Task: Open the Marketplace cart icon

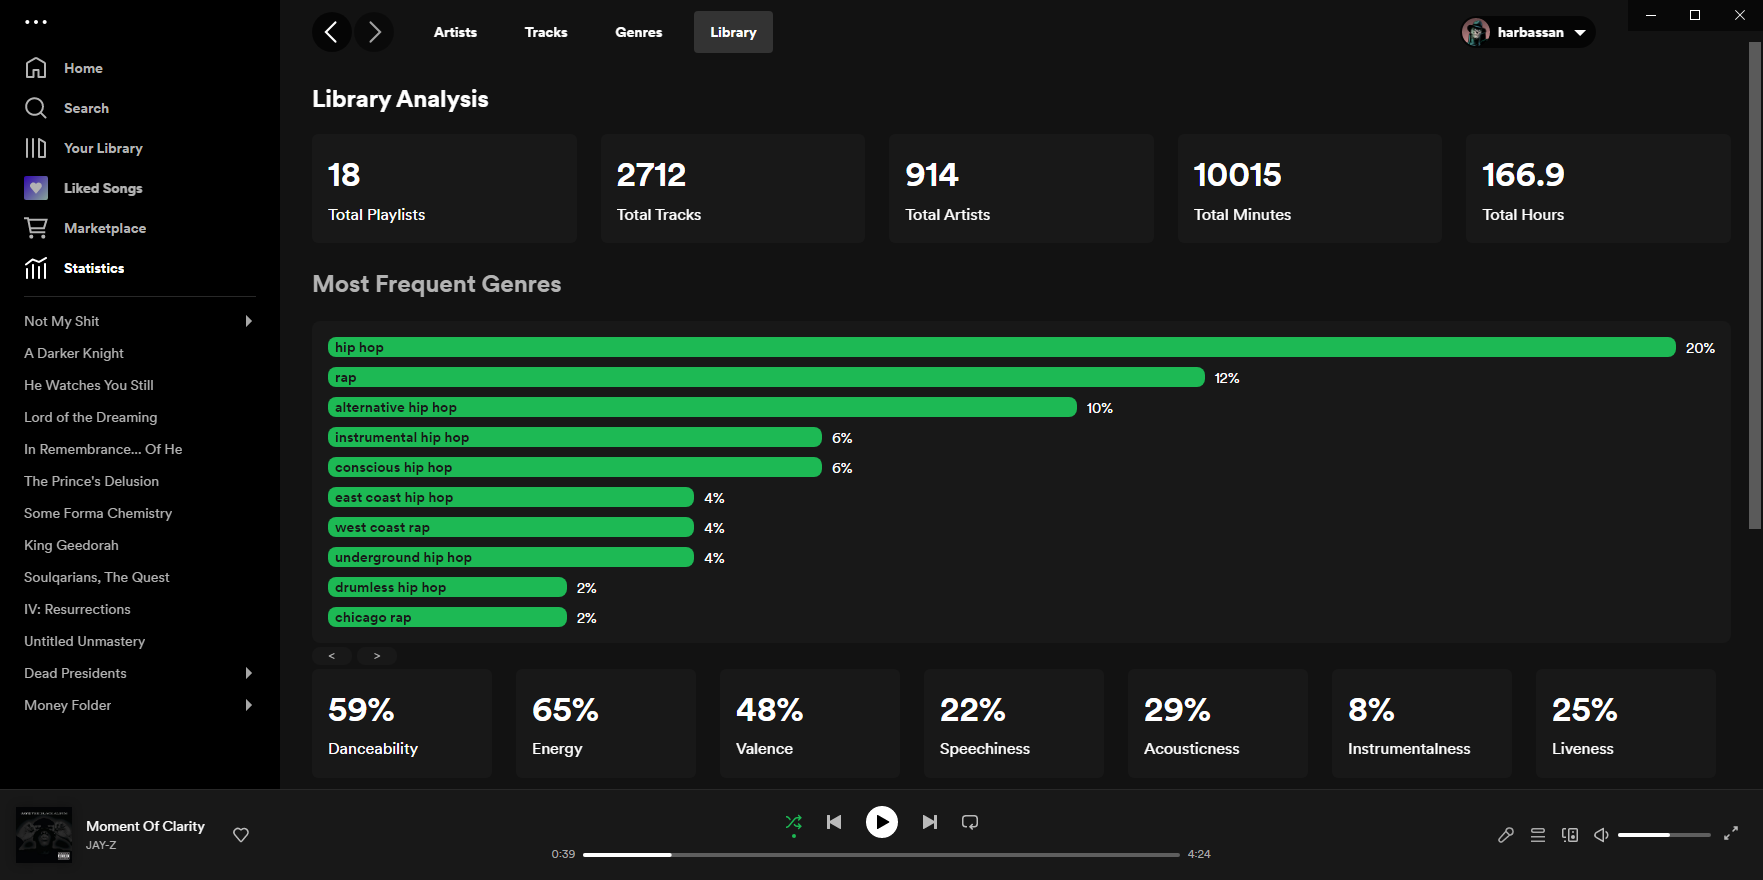Action: [36, 228]
